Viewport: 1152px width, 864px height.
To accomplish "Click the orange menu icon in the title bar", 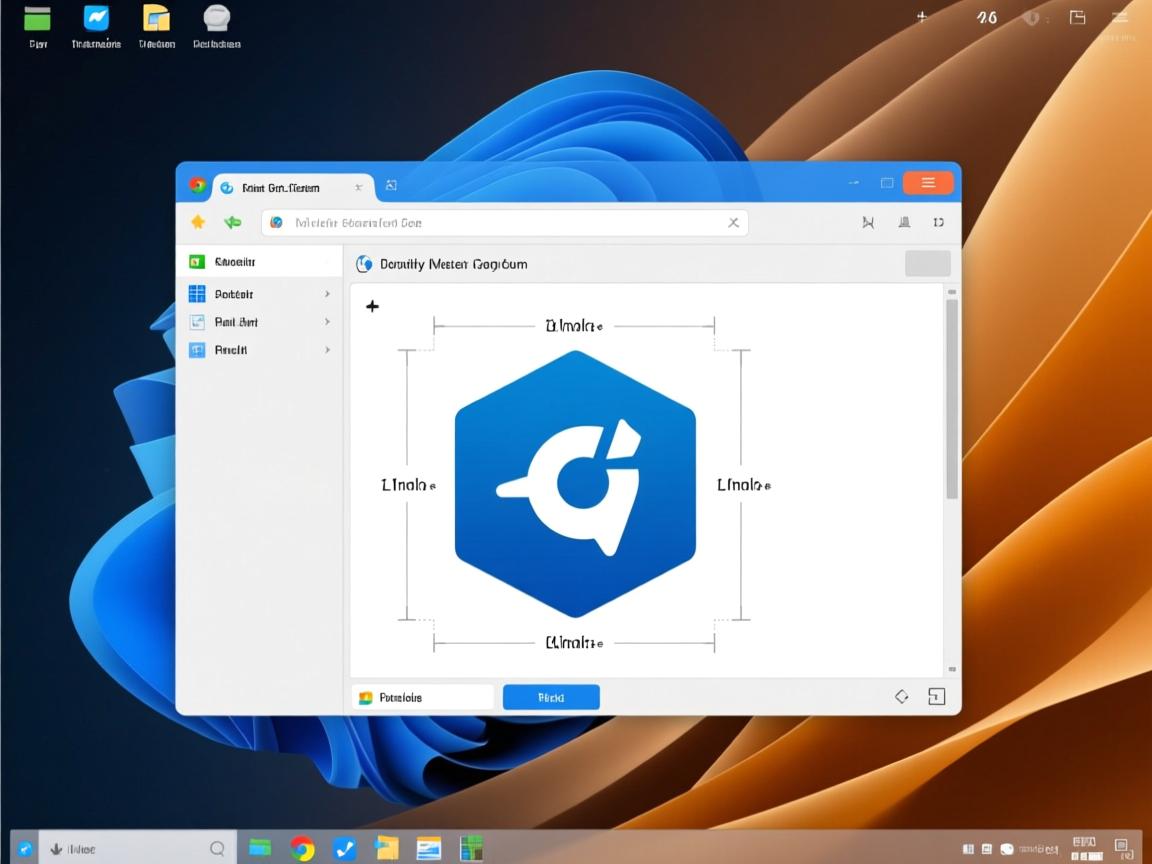I will 928,182.
